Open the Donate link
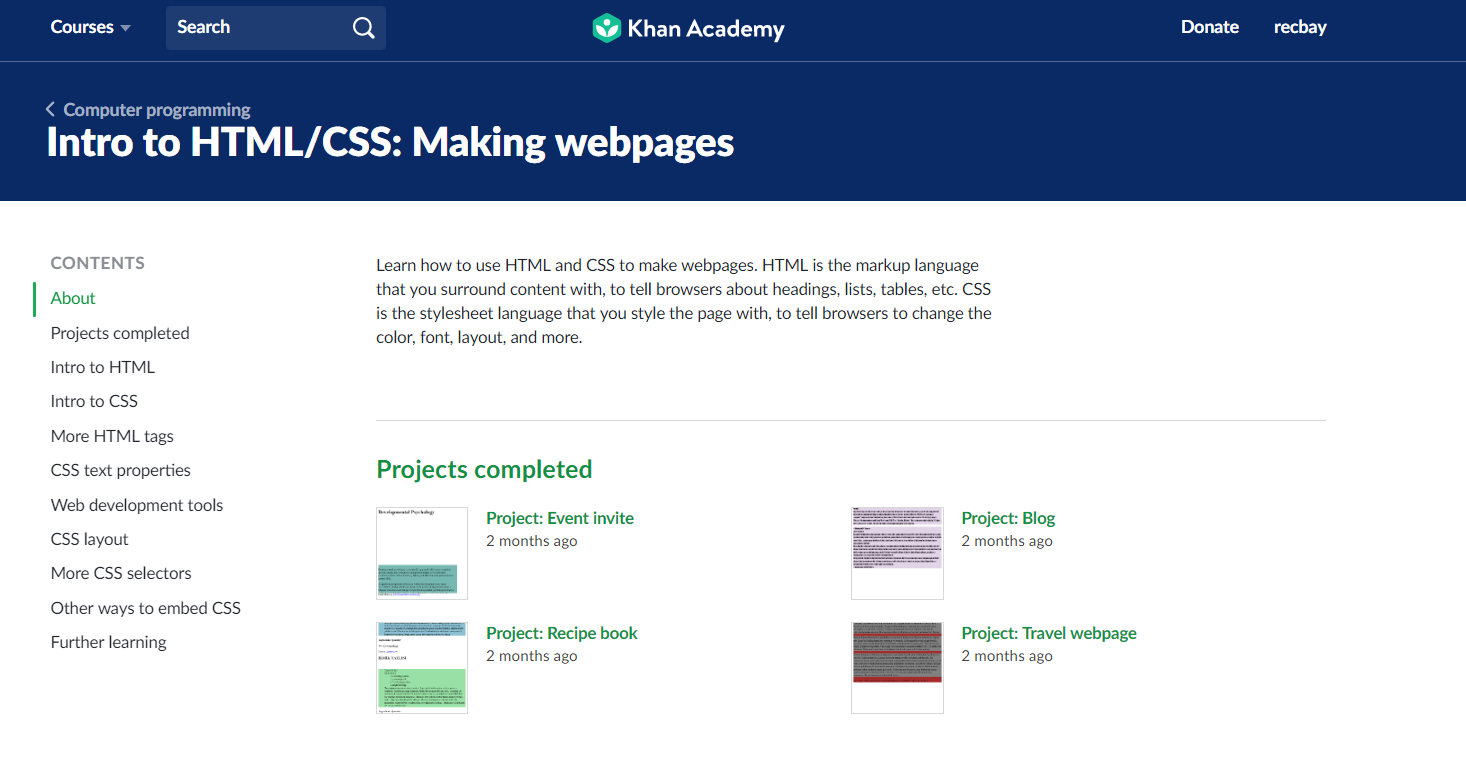Image resolution: width=1466 pixels, height=780 pixels. point(1210,27)
